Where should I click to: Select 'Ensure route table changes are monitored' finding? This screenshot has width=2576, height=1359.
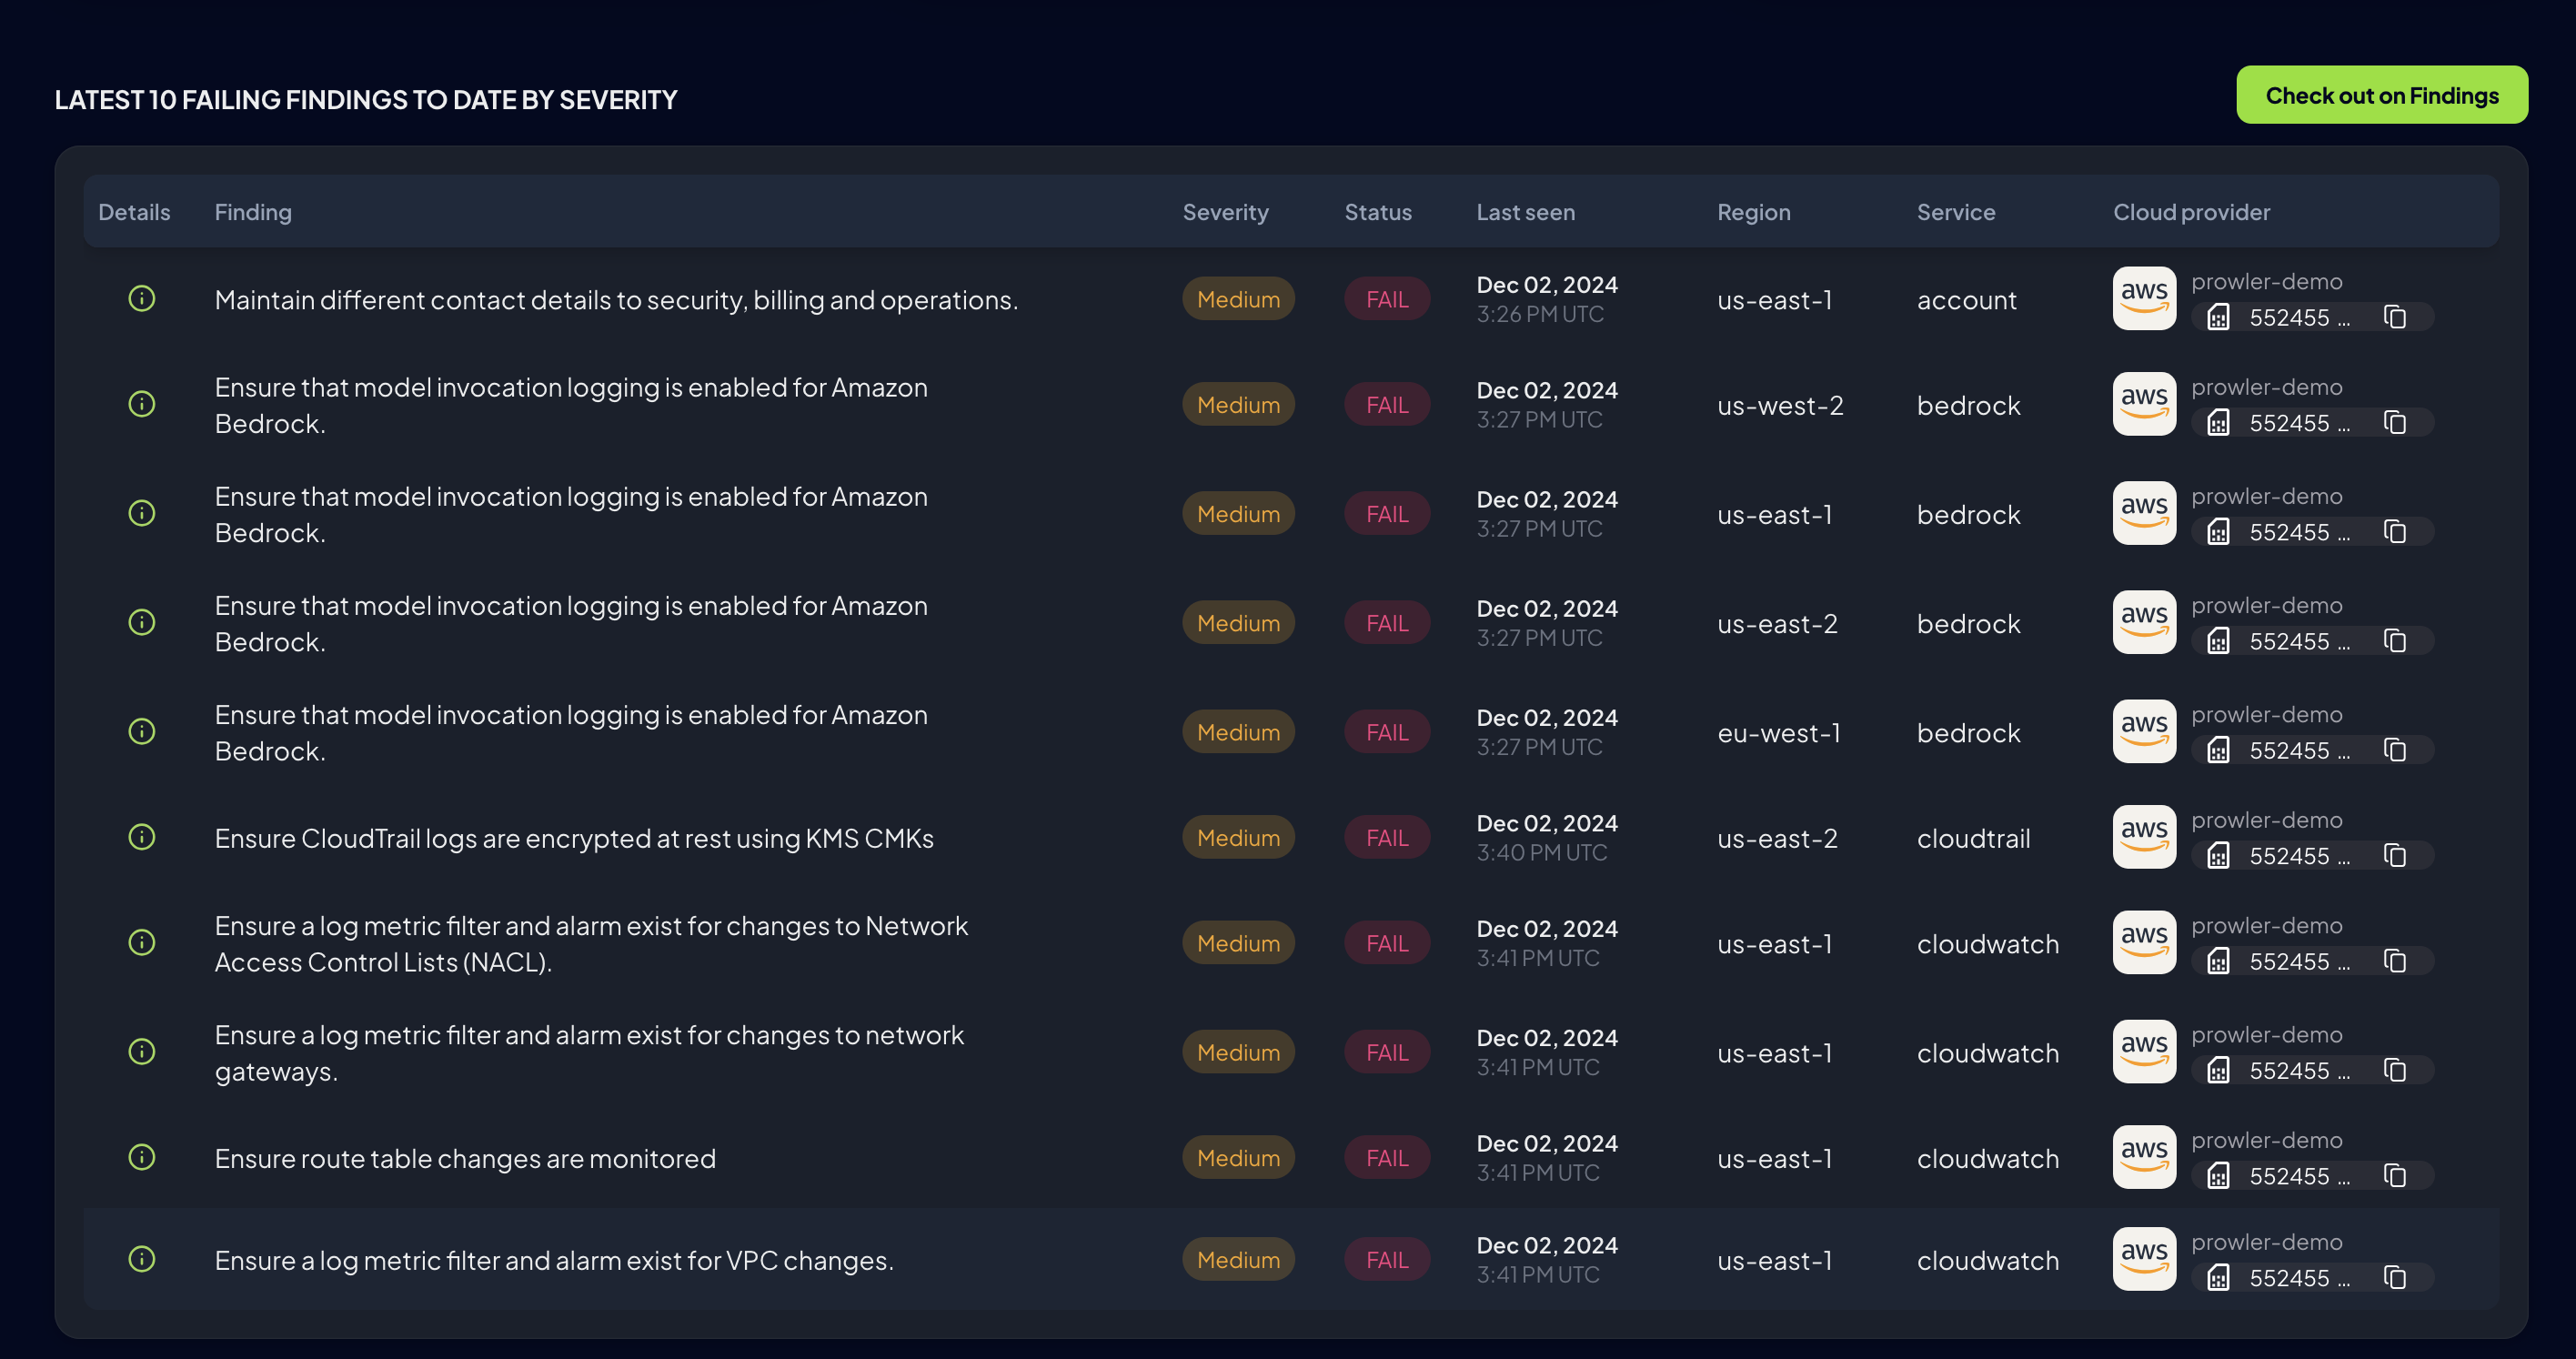coord(465,1158)
